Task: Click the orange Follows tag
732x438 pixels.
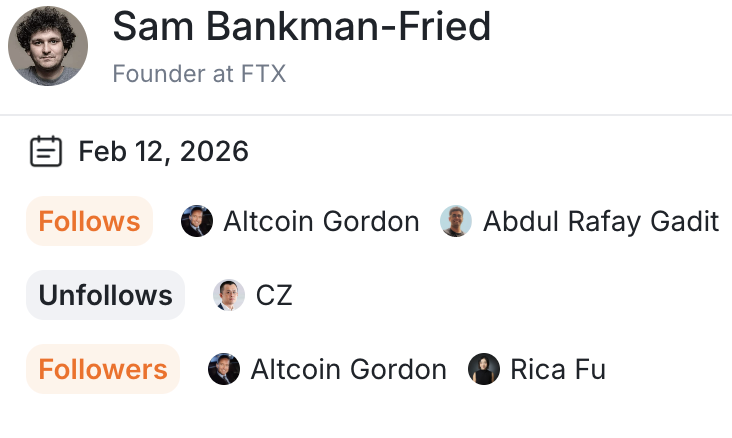Action: point(89,221)
